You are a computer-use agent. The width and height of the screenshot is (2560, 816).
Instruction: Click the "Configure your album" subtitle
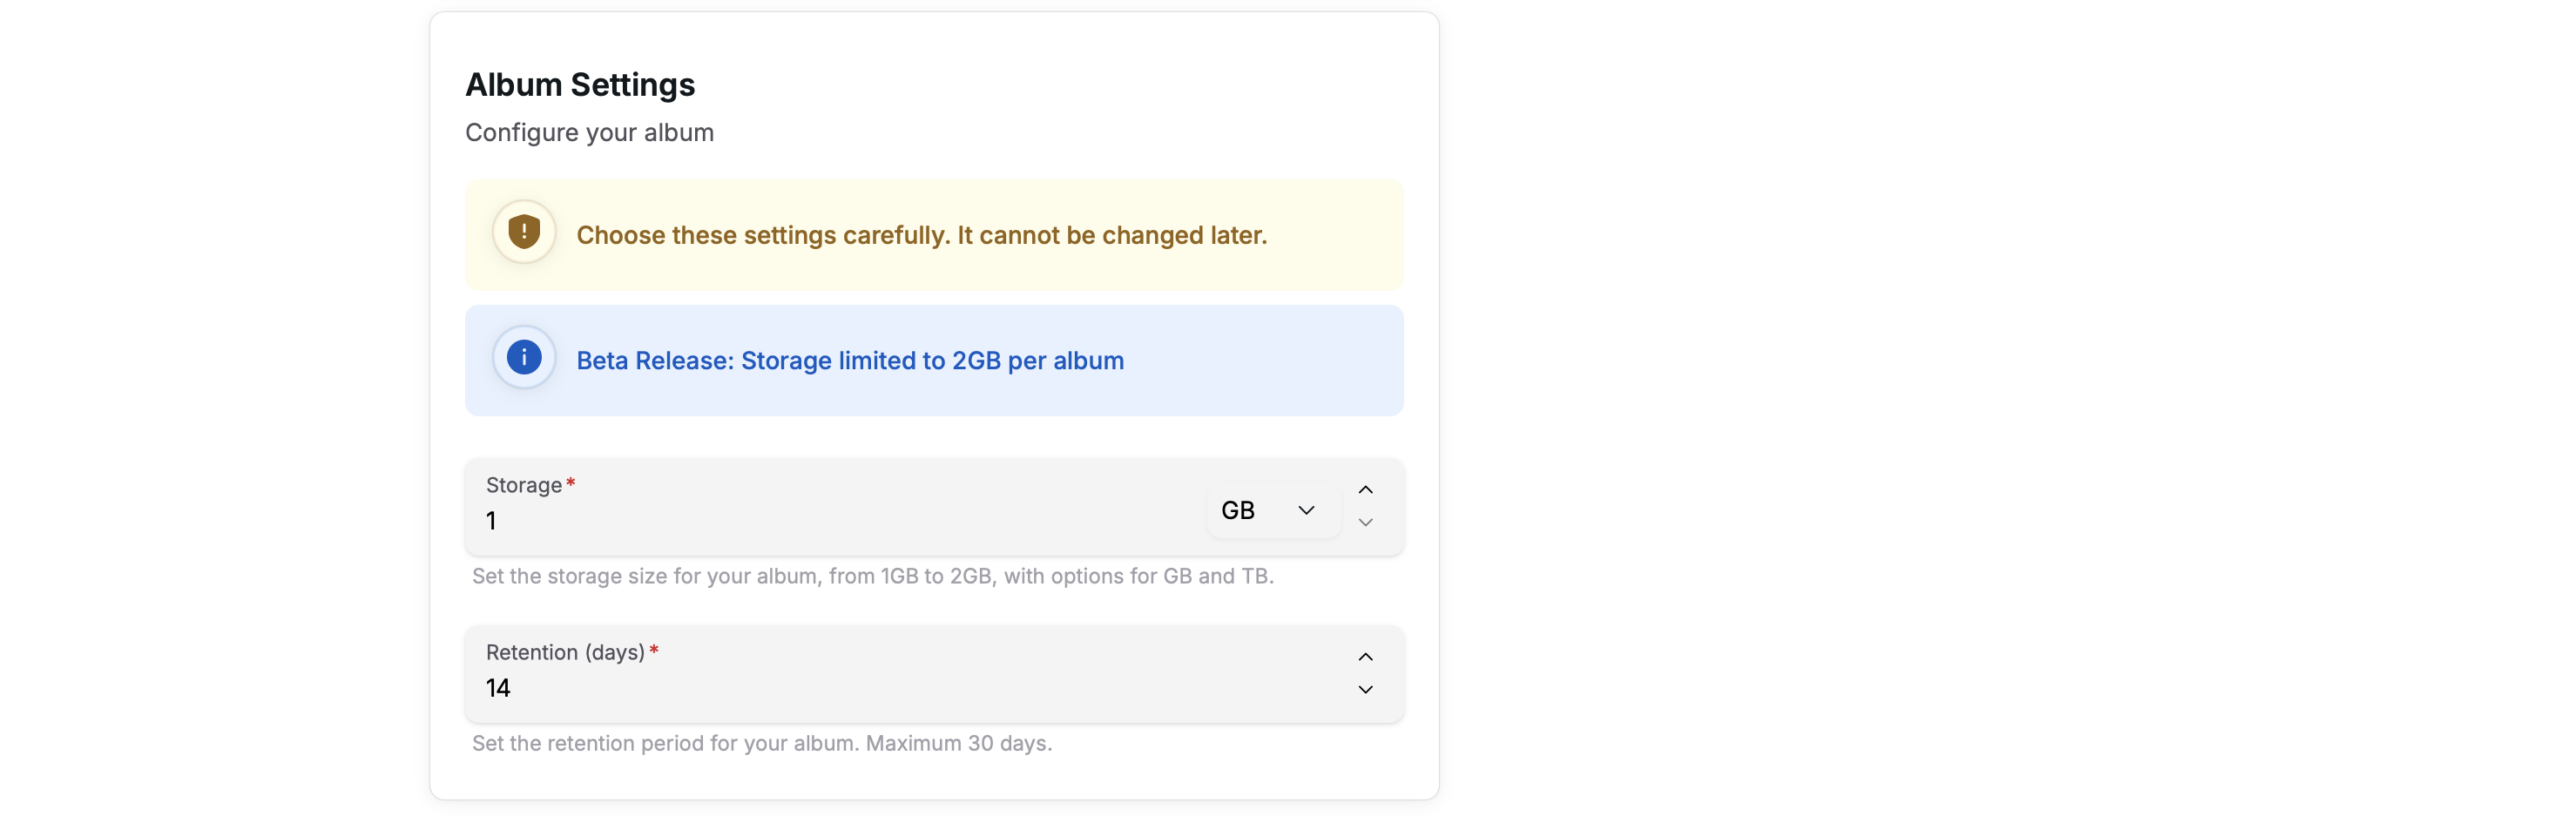point(589,133)
